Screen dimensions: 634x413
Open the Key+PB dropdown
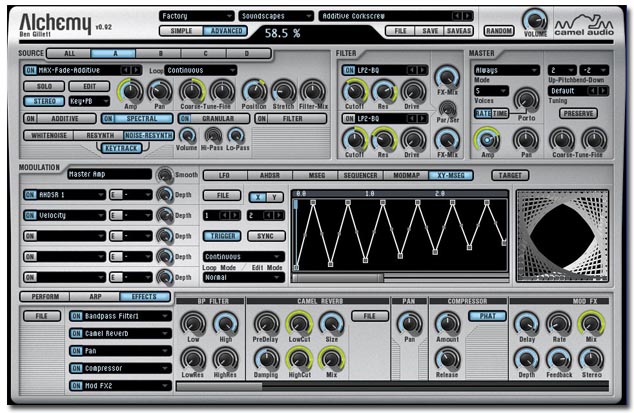[89, 101]
